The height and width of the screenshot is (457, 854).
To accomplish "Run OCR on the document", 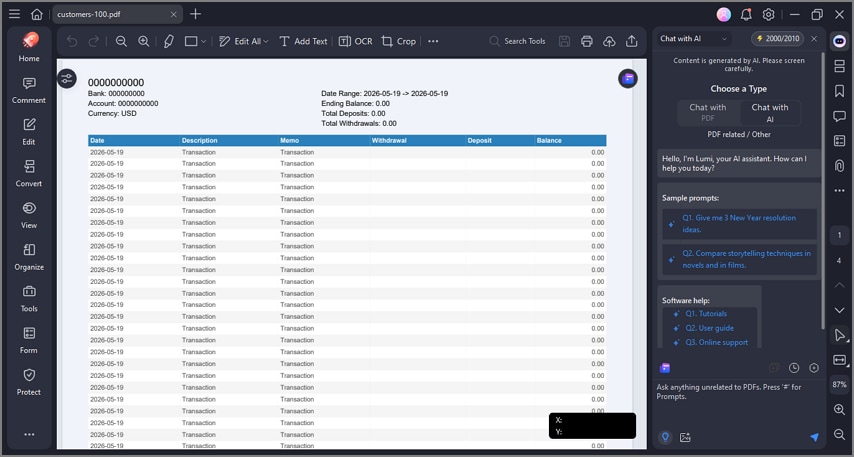I will (x=356, y=41).
